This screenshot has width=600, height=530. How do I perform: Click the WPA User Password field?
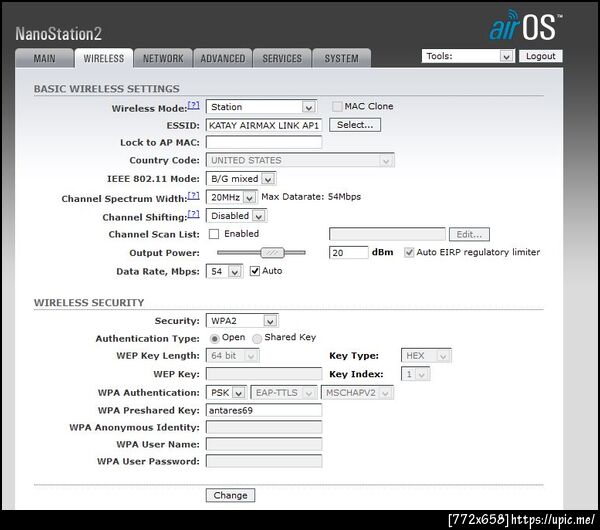coord(264,461)
